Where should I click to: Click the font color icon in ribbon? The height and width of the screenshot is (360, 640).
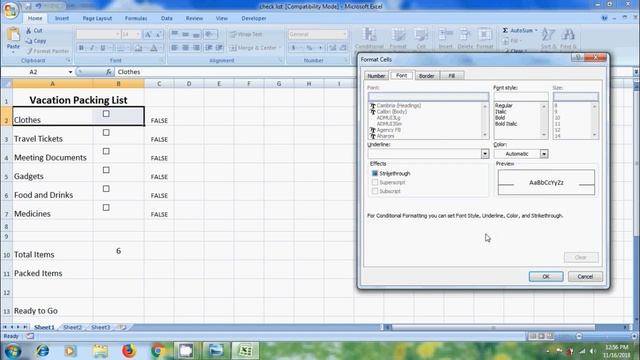tap(154, 48)
